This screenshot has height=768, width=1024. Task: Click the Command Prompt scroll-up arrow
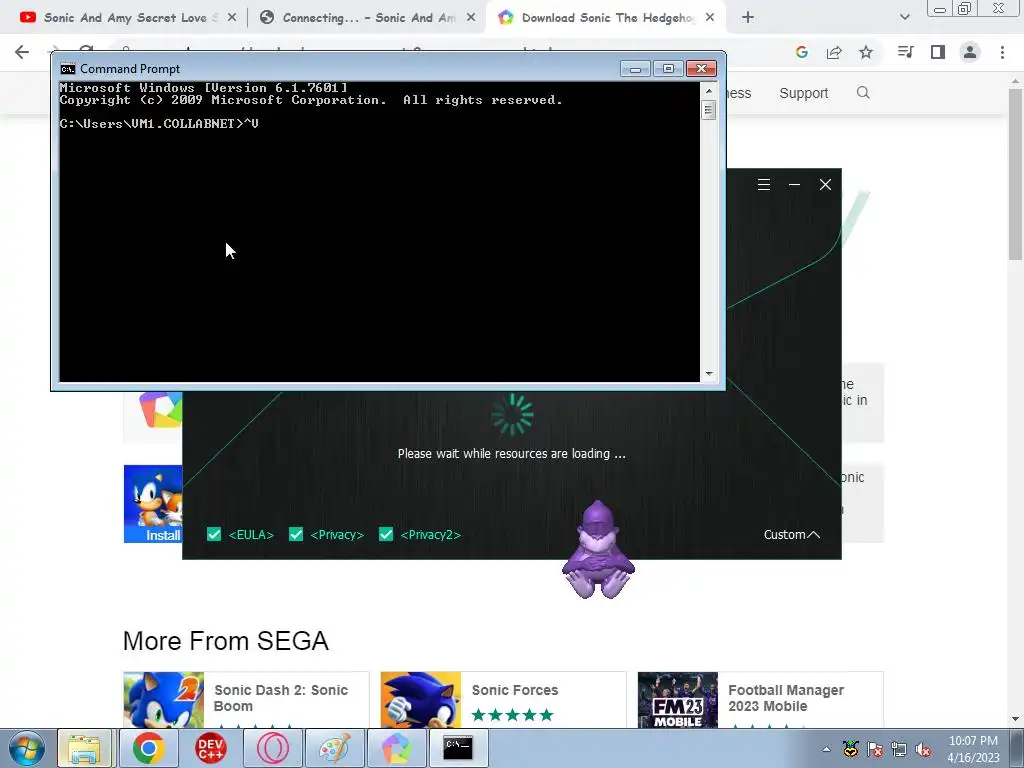(709, 91)
